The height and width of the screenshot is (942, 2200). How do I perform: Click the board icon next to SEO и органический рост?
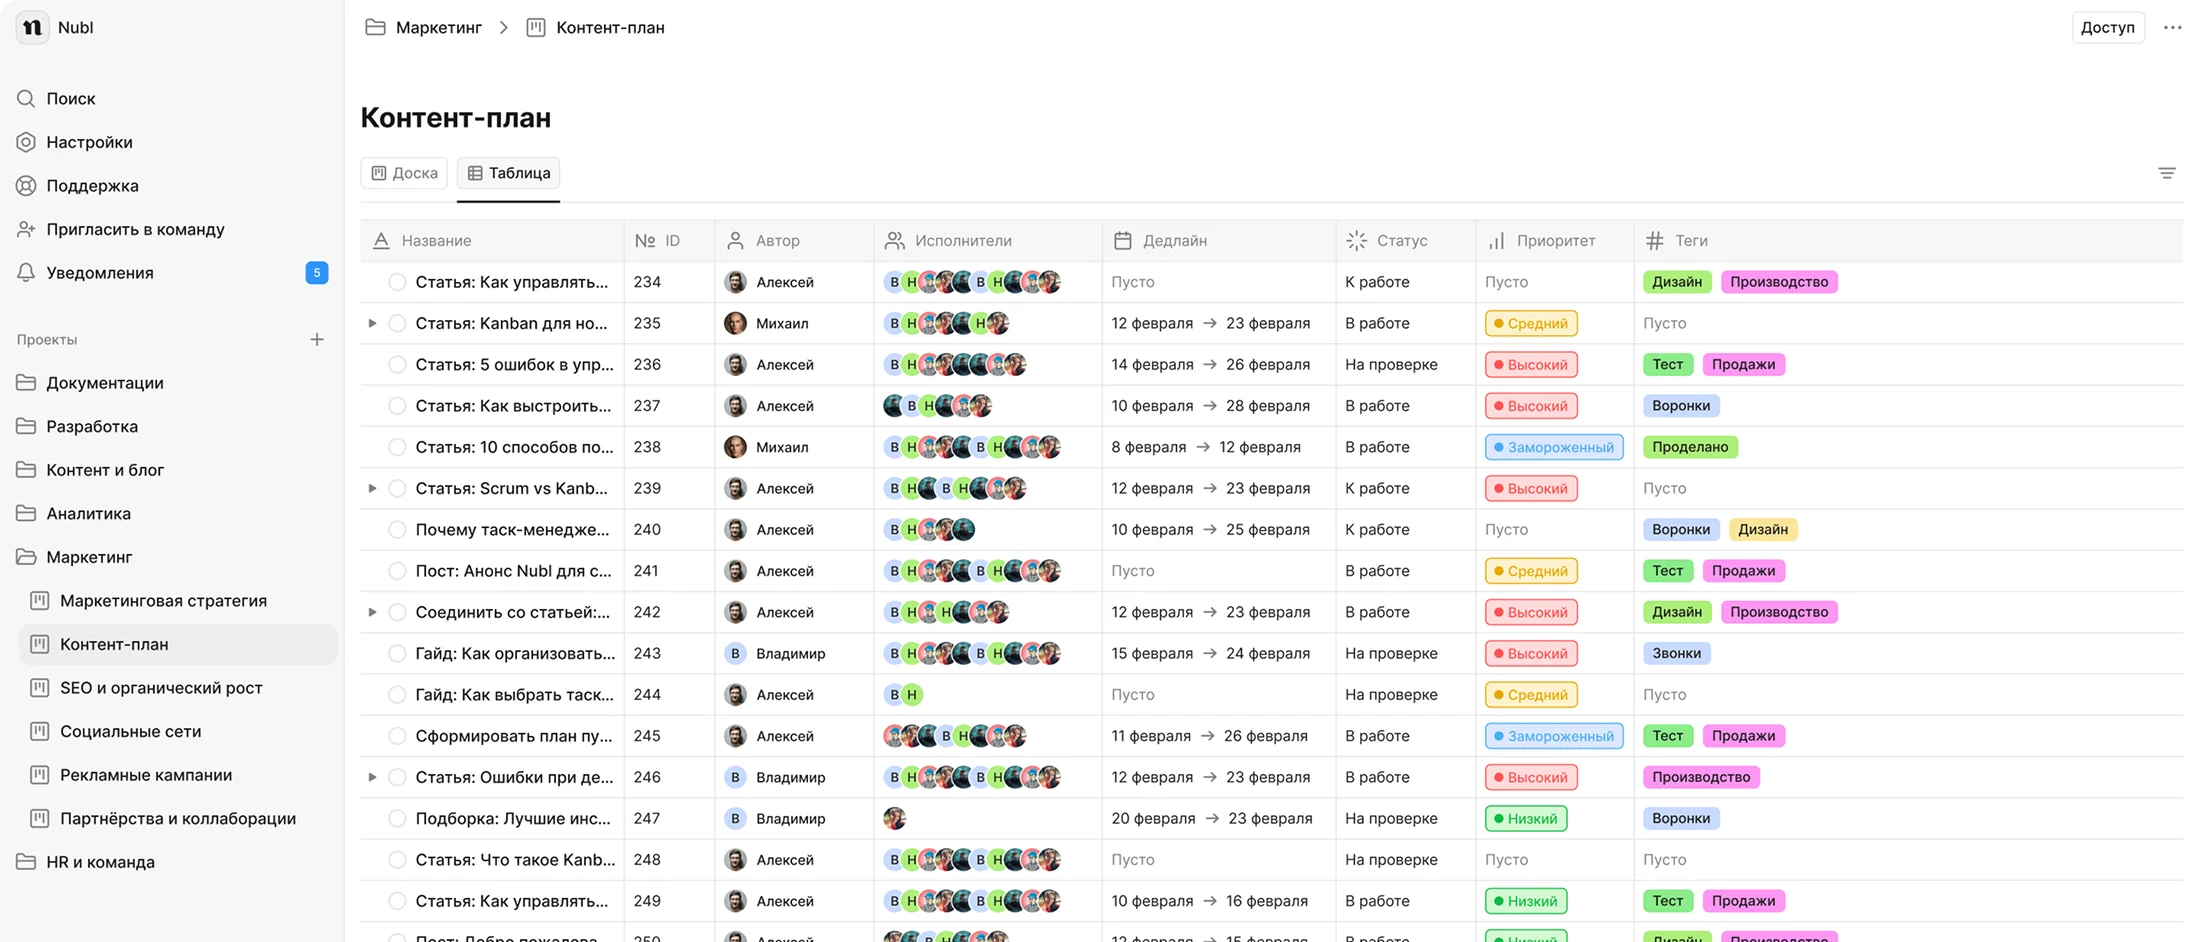coord(40,688)
